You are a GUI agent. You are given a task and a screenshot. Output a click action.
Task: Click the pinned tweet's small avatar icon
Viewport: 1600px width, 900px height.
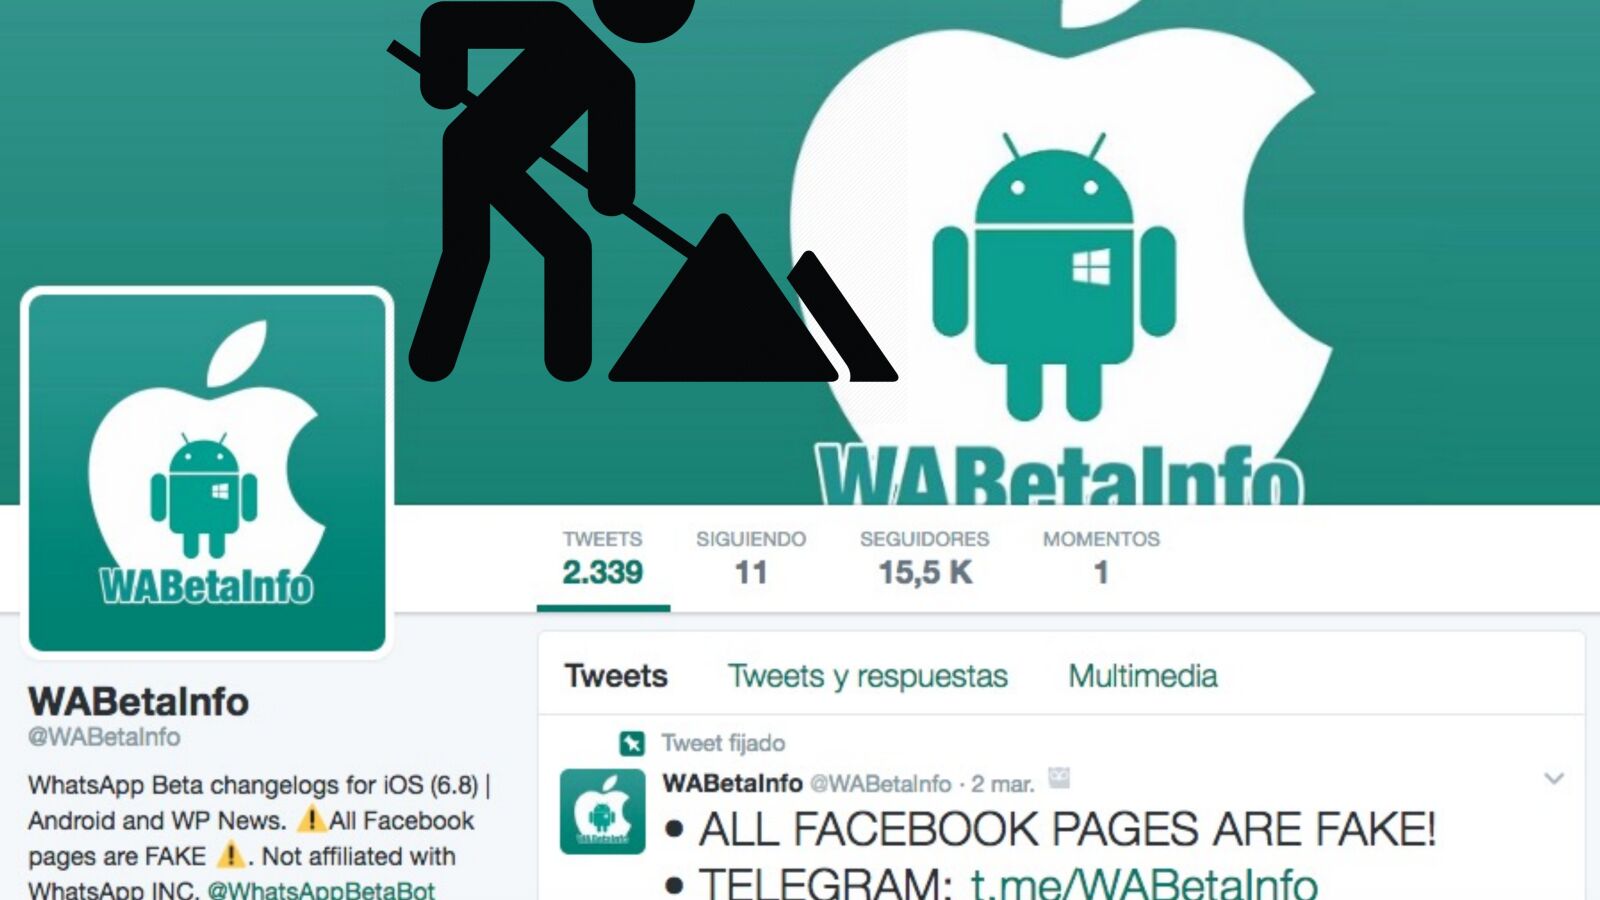tap(602, 811)
